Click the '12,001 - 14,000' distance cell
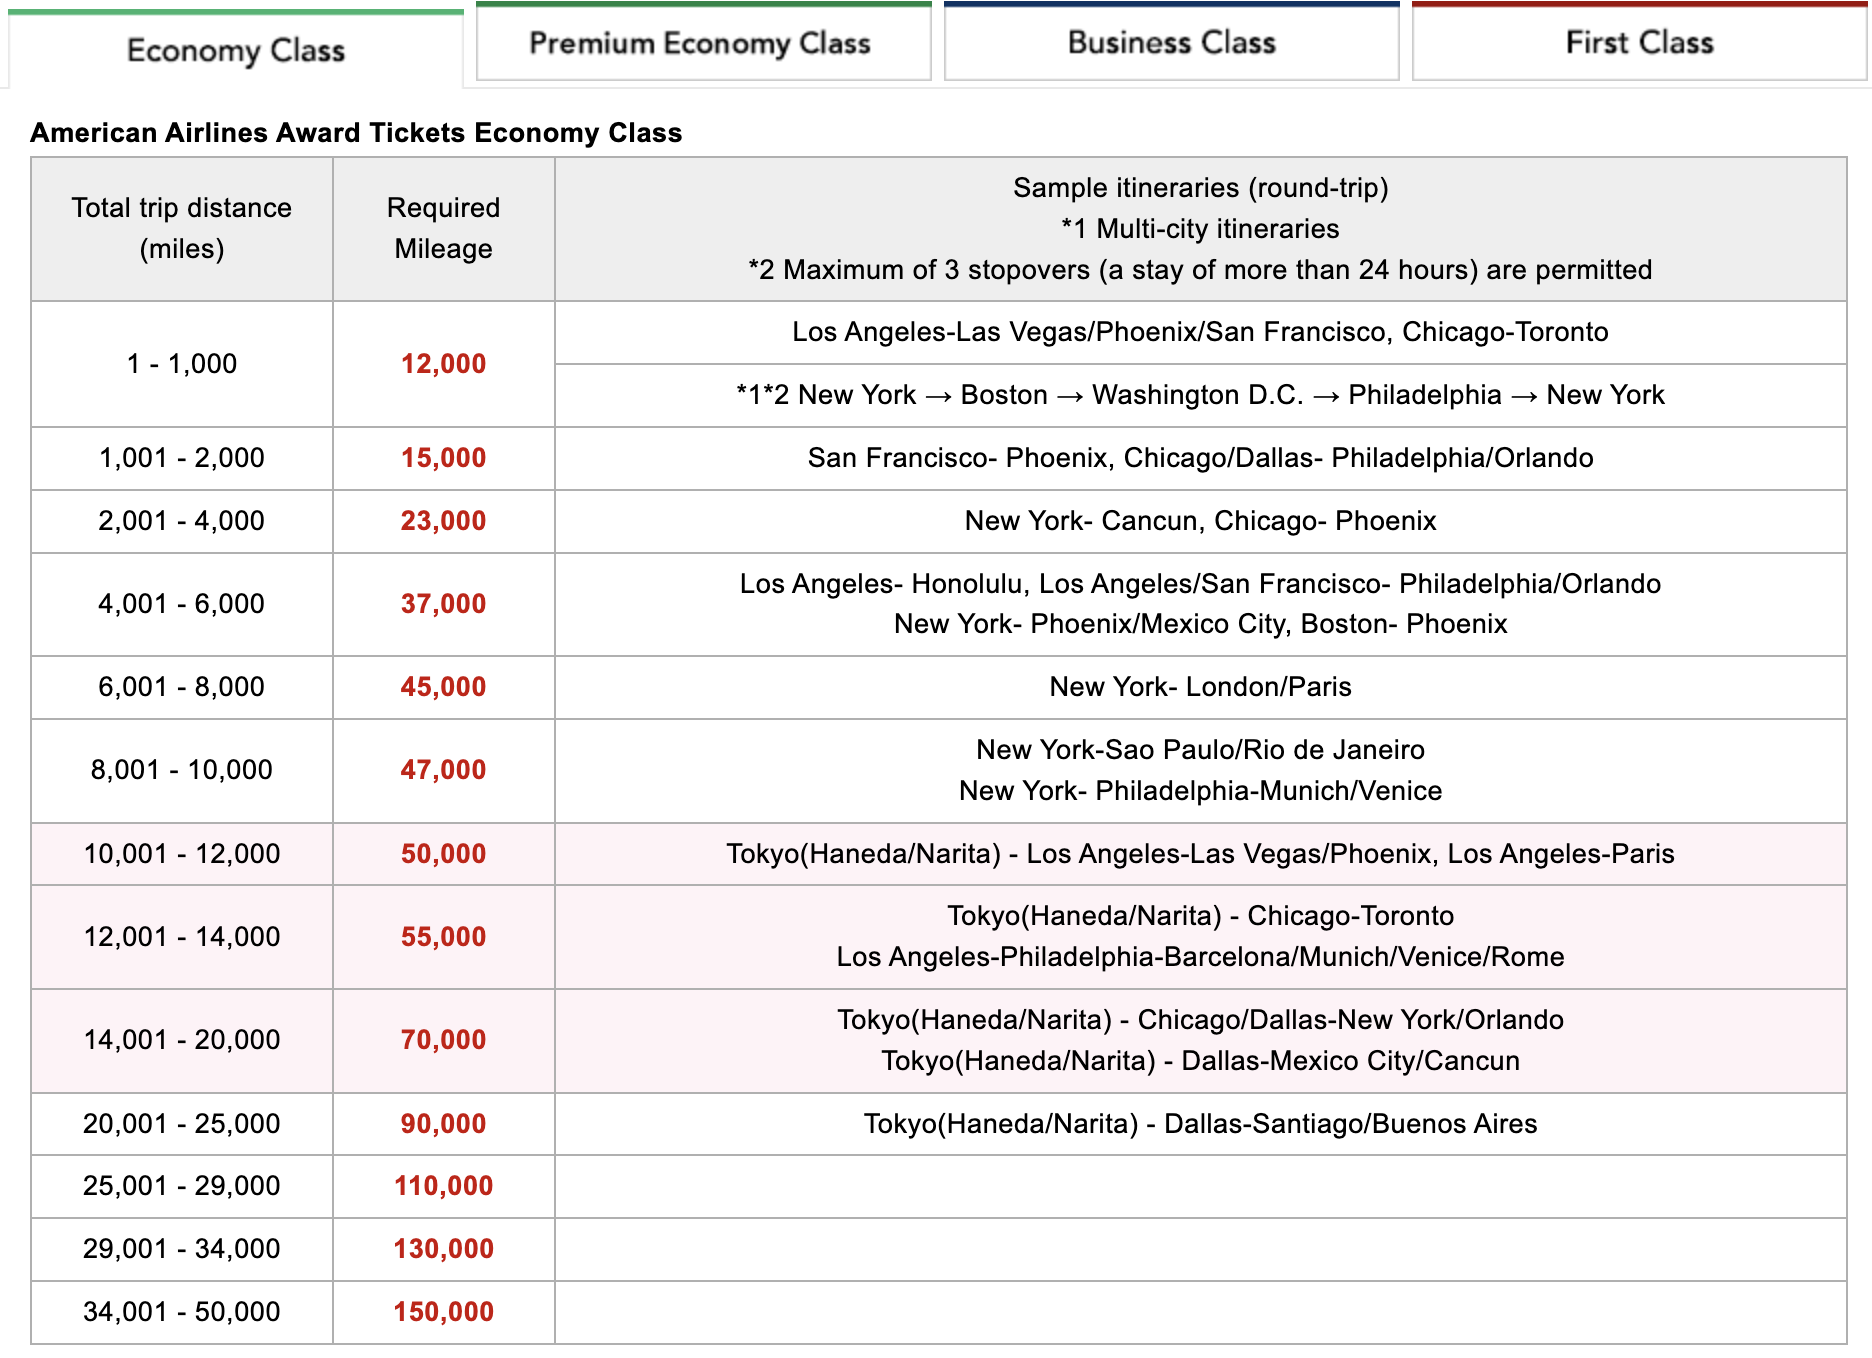1872x1358 pixels. pyautogui.click(x=182, y=937)
